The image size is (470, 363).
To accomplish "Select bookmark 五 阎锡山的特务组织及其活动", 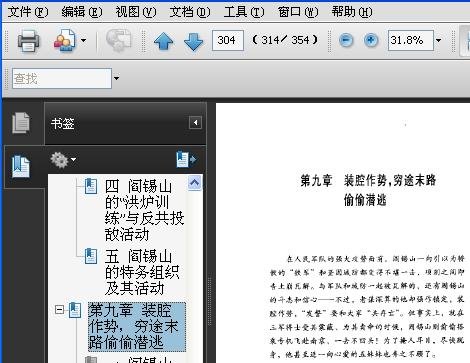I will click(142, 272).
